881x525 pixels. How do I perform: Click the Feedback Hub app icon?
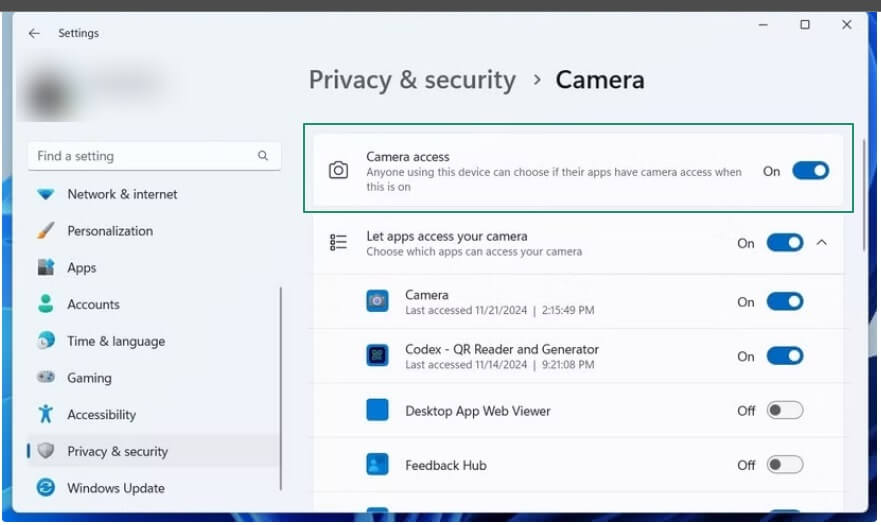(x=377, y=464)
